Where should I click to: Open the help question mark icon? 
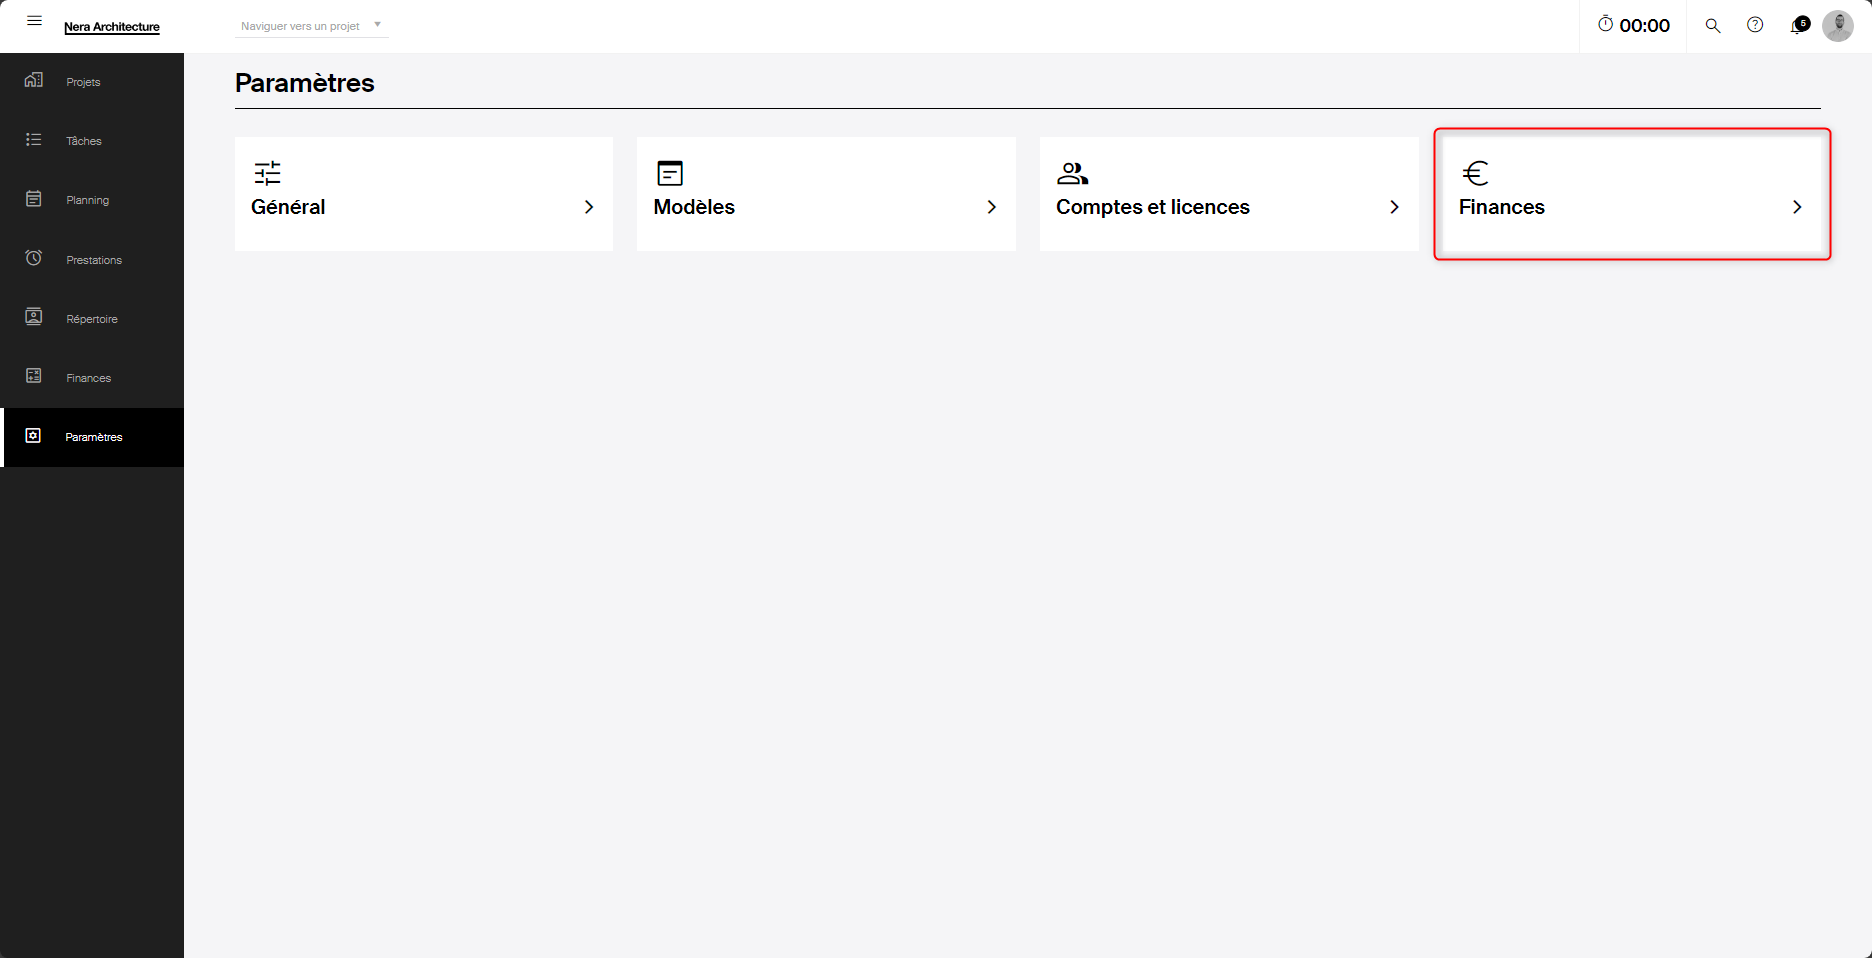pos(1755,25)
